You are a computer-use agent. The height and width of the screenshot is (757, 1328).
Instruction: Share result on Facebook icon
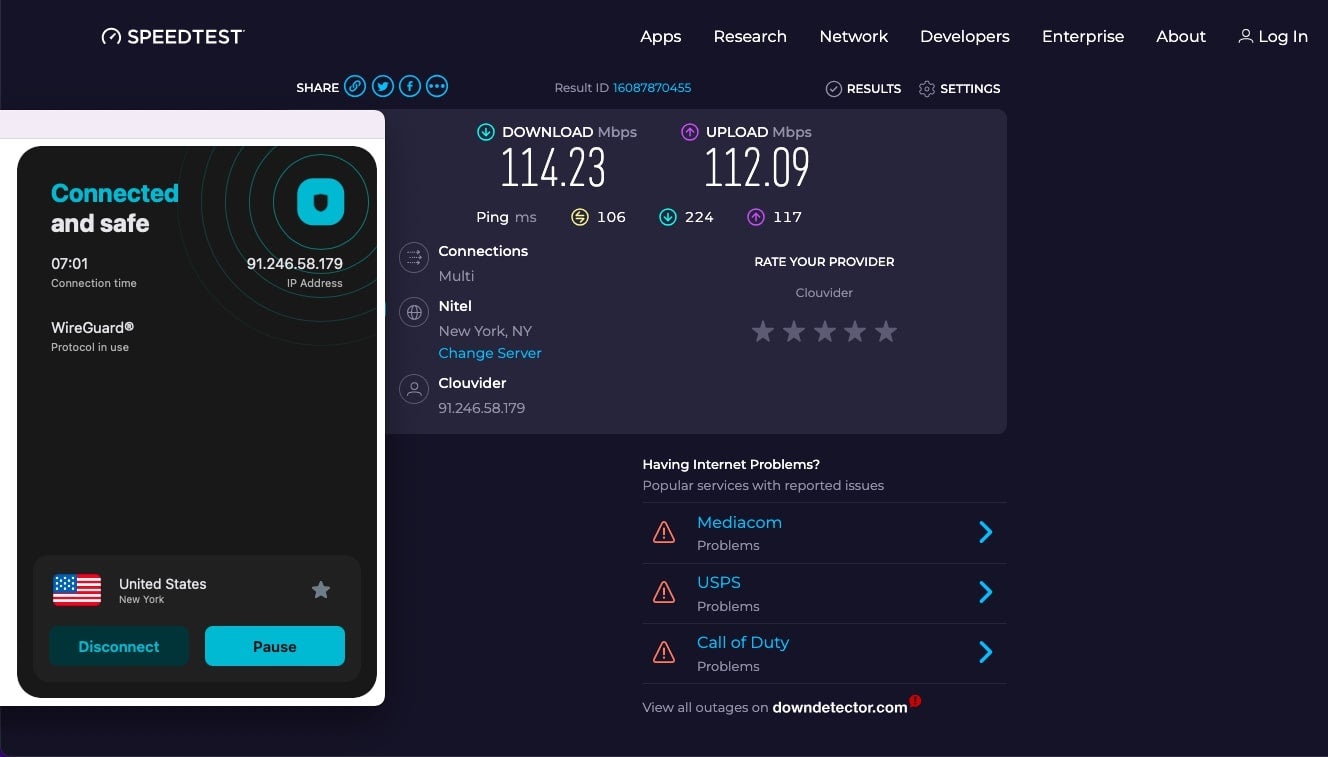click(x=410, y=87)
